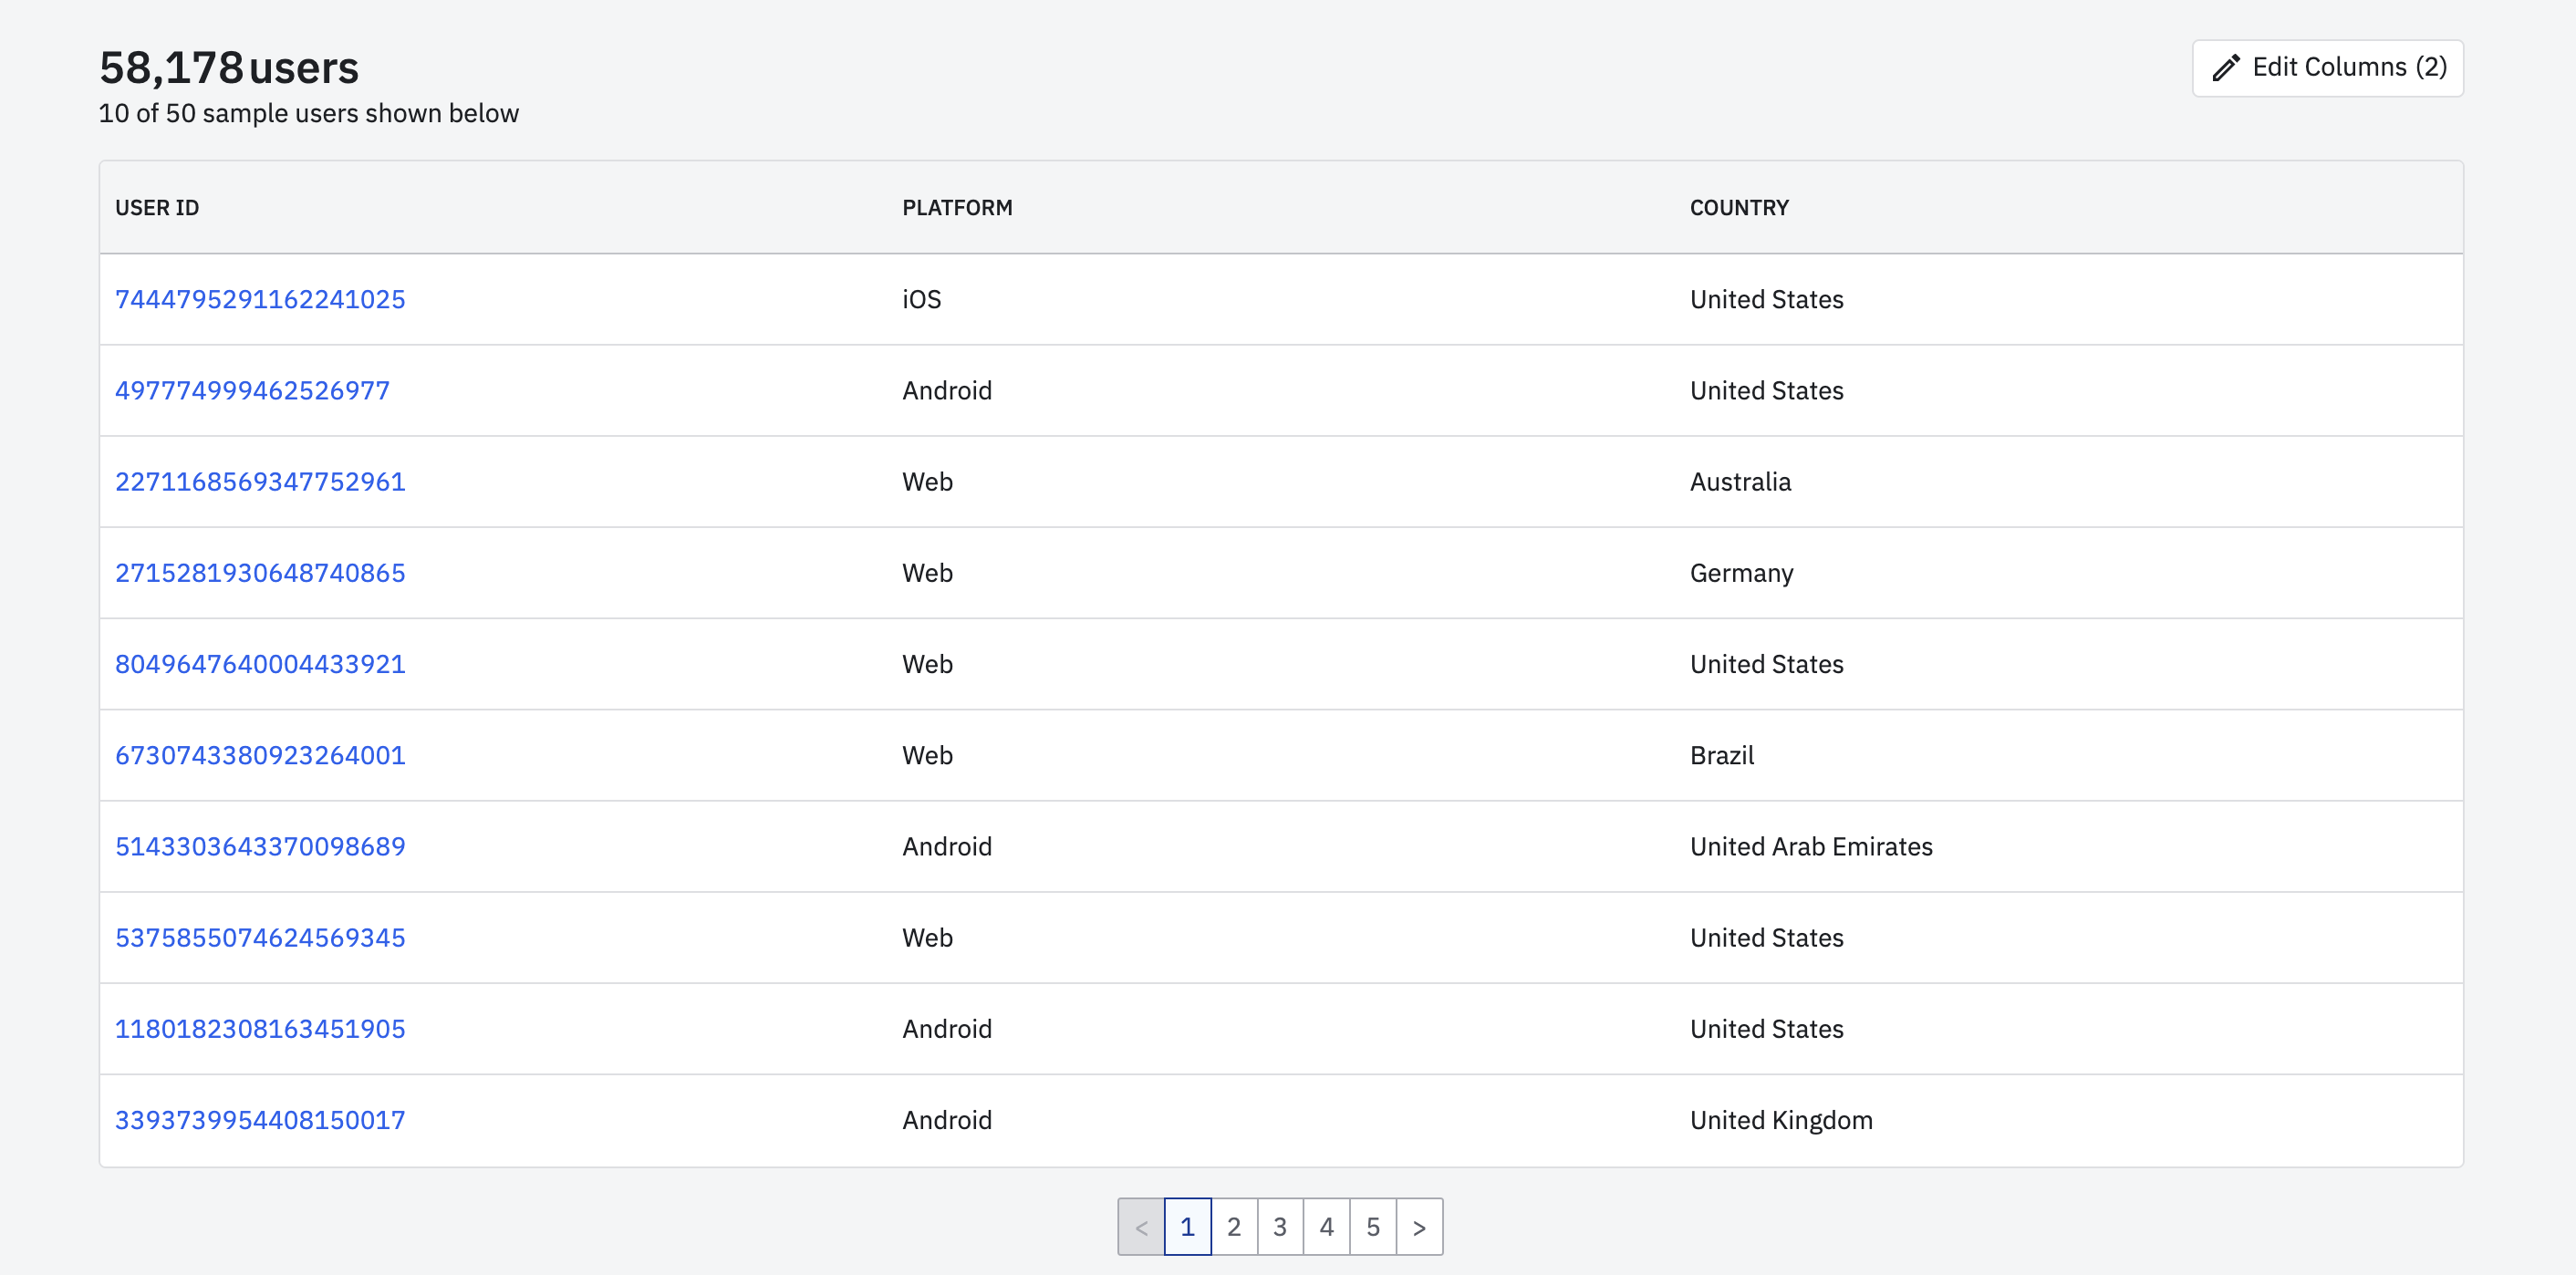View user 5375855074624569345 details
This screenshot has height=1275, width=2576.
[x=260, y=938]
